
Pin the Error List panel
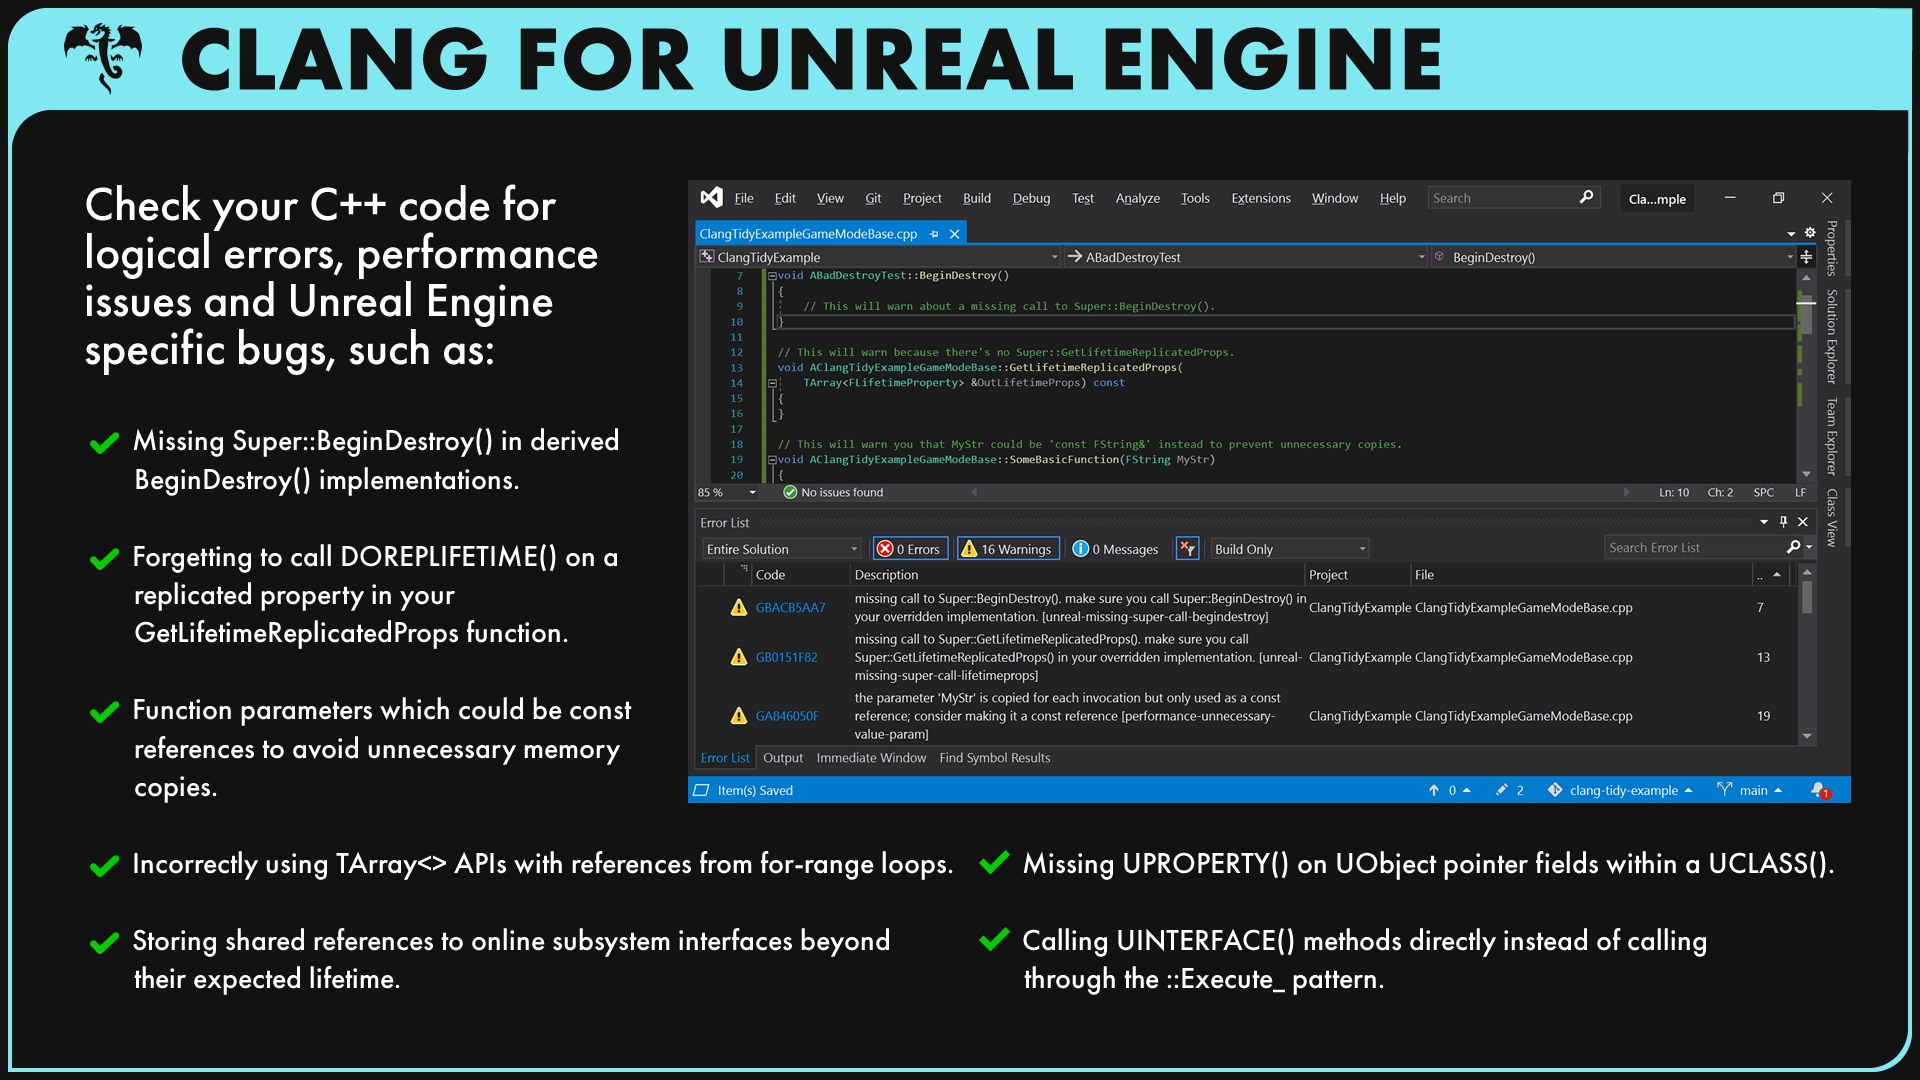1783,522
